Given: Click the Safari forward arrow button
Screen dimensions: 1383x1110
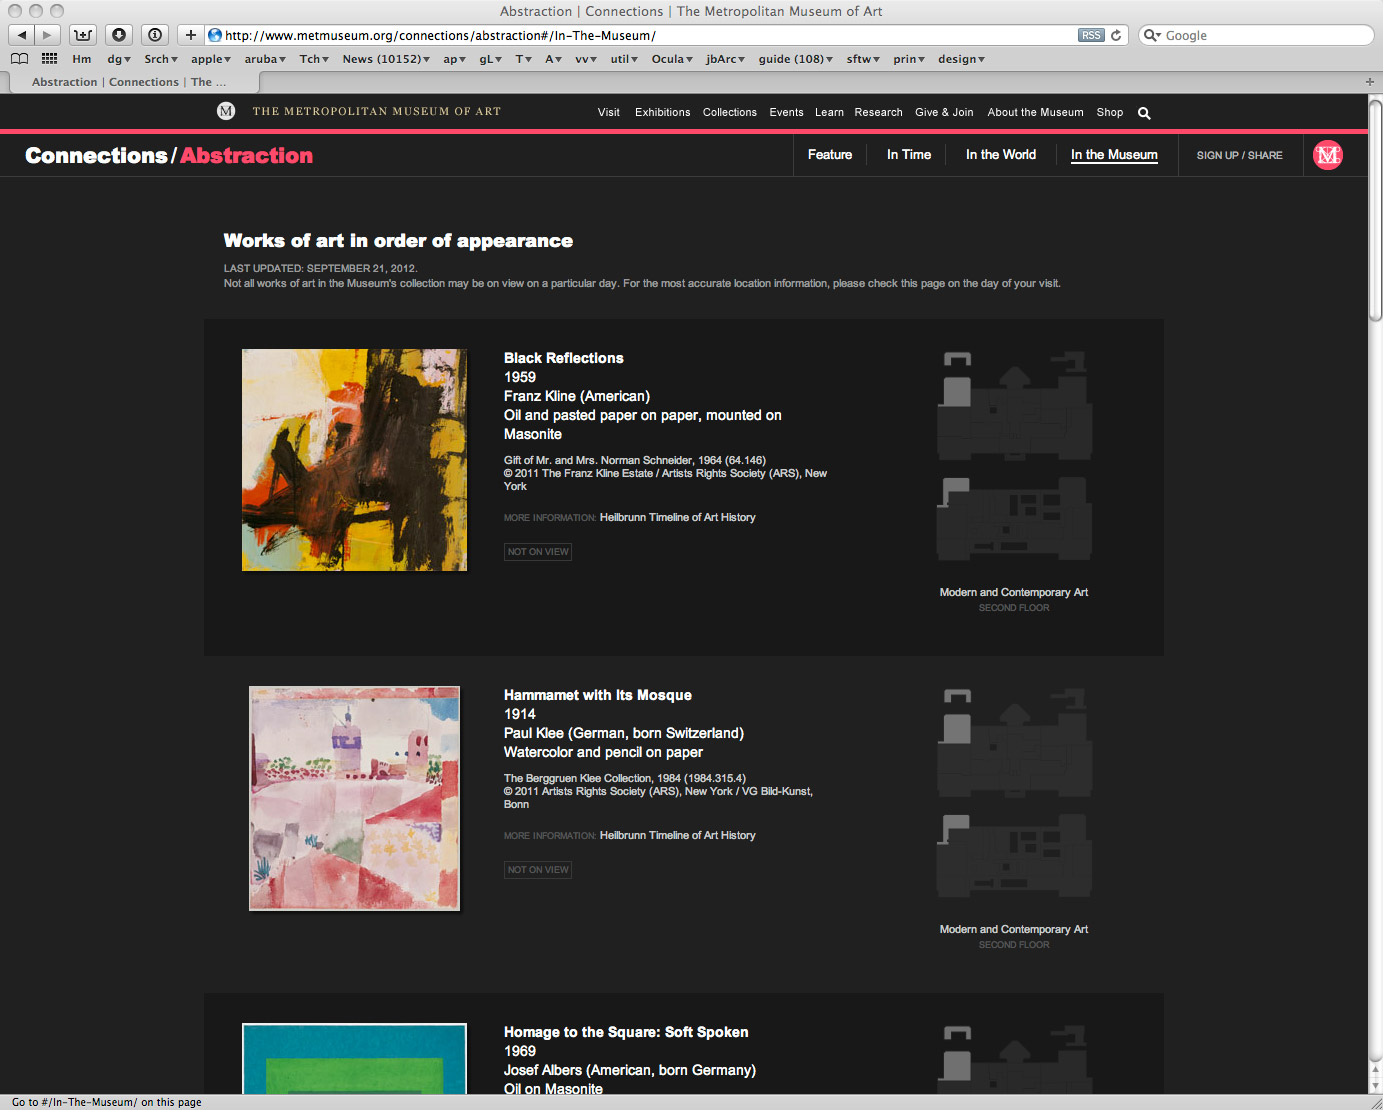Looking at the screenshot, I should (47, 35).
